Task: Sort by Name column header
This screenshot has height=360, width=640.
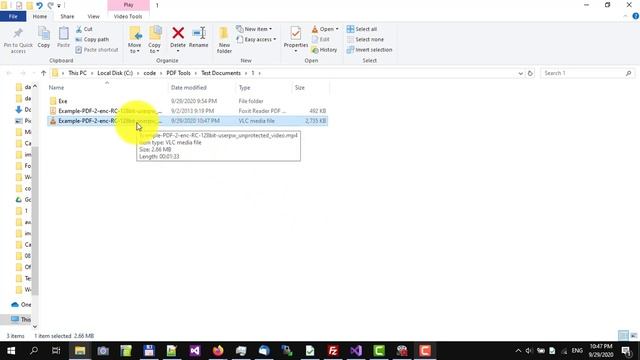Action: (x=56, y=88)
